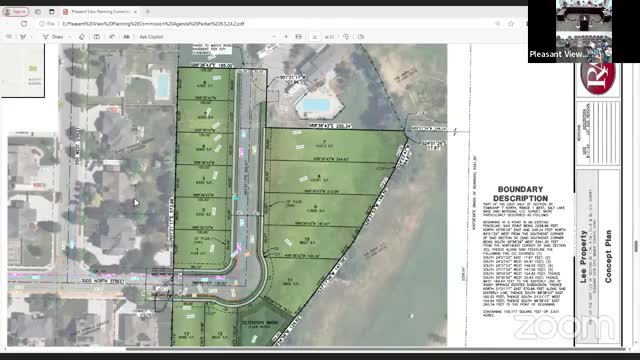Open the browser workspaces icon
The width and height of the screenshot is (640, 360).
point(38,12)
